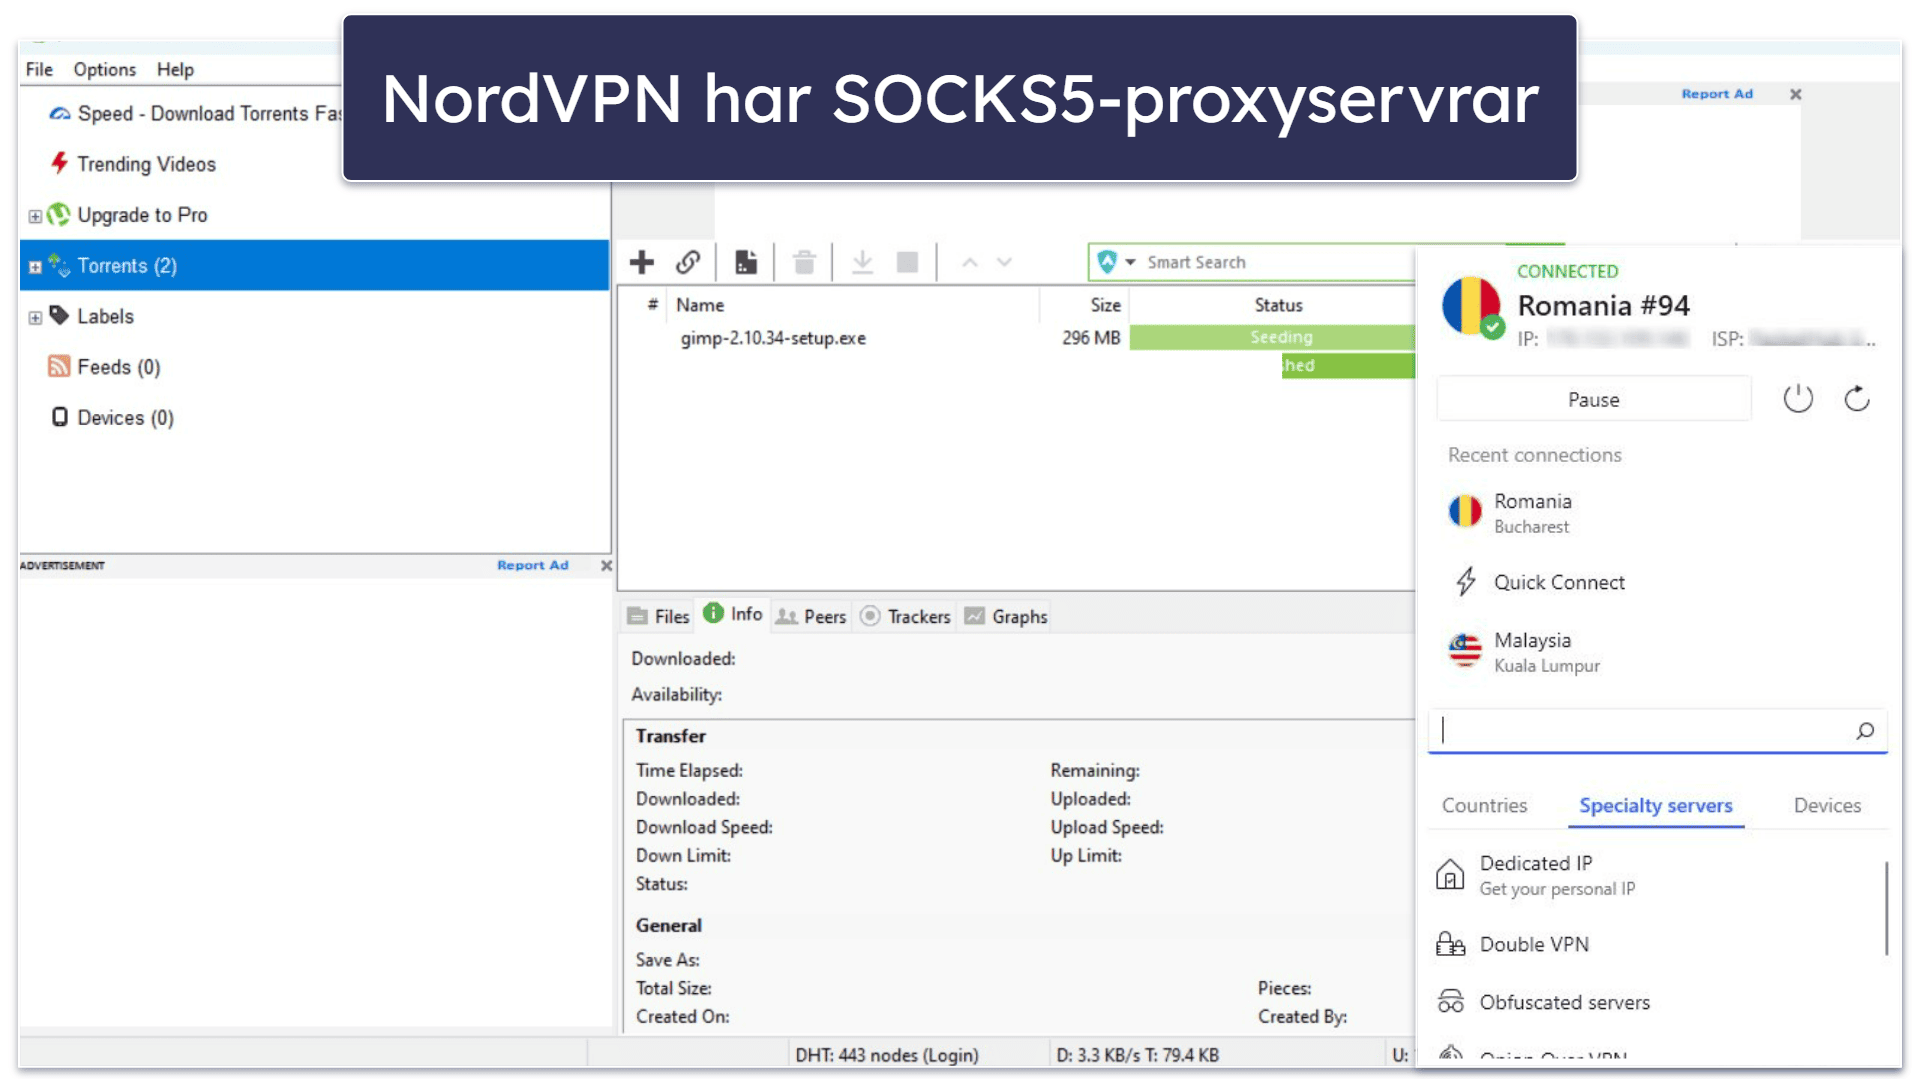Click the Remove Torrent trash icon
1919x1079 pixels.
click(x=804, y=263)
